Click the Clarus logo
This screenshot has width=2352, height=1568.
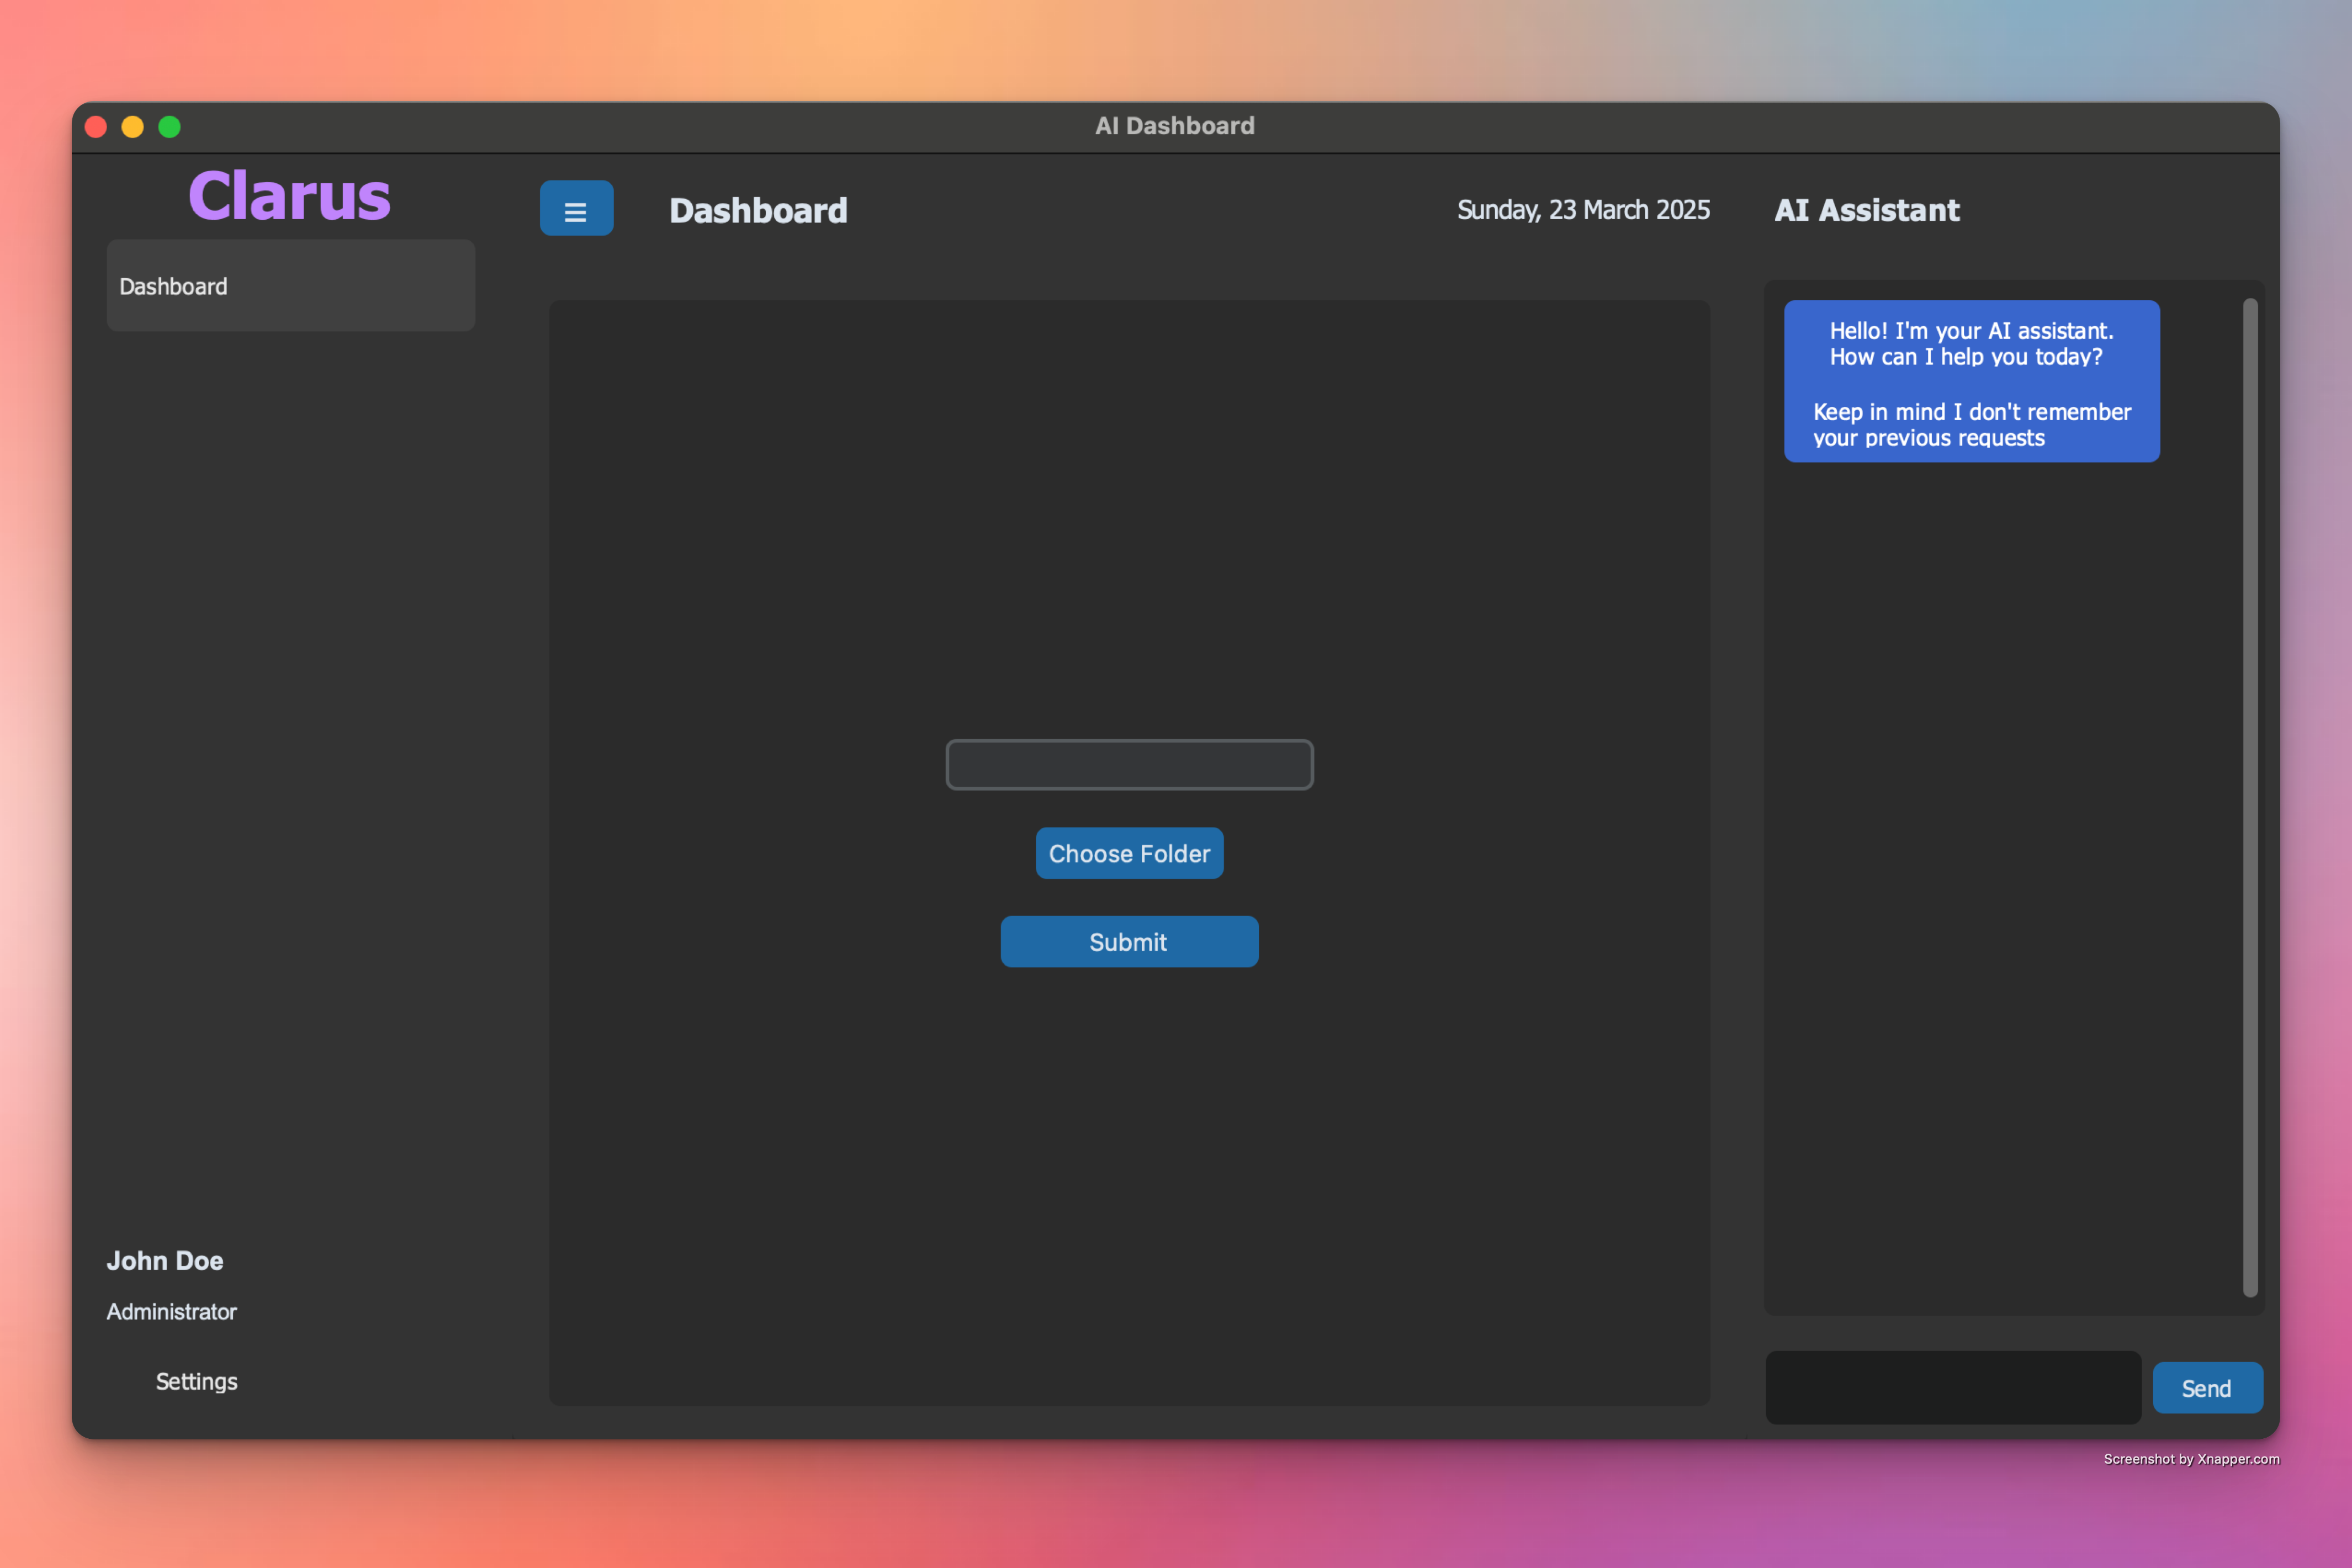289,196
